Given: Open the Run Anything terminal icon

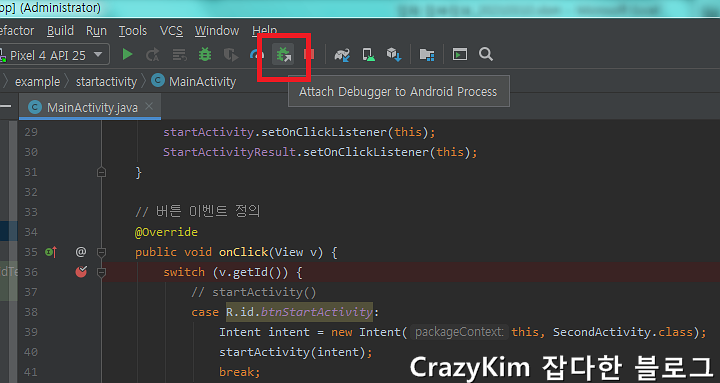Looking at the screenshot, I should click(x=460, y=55).
